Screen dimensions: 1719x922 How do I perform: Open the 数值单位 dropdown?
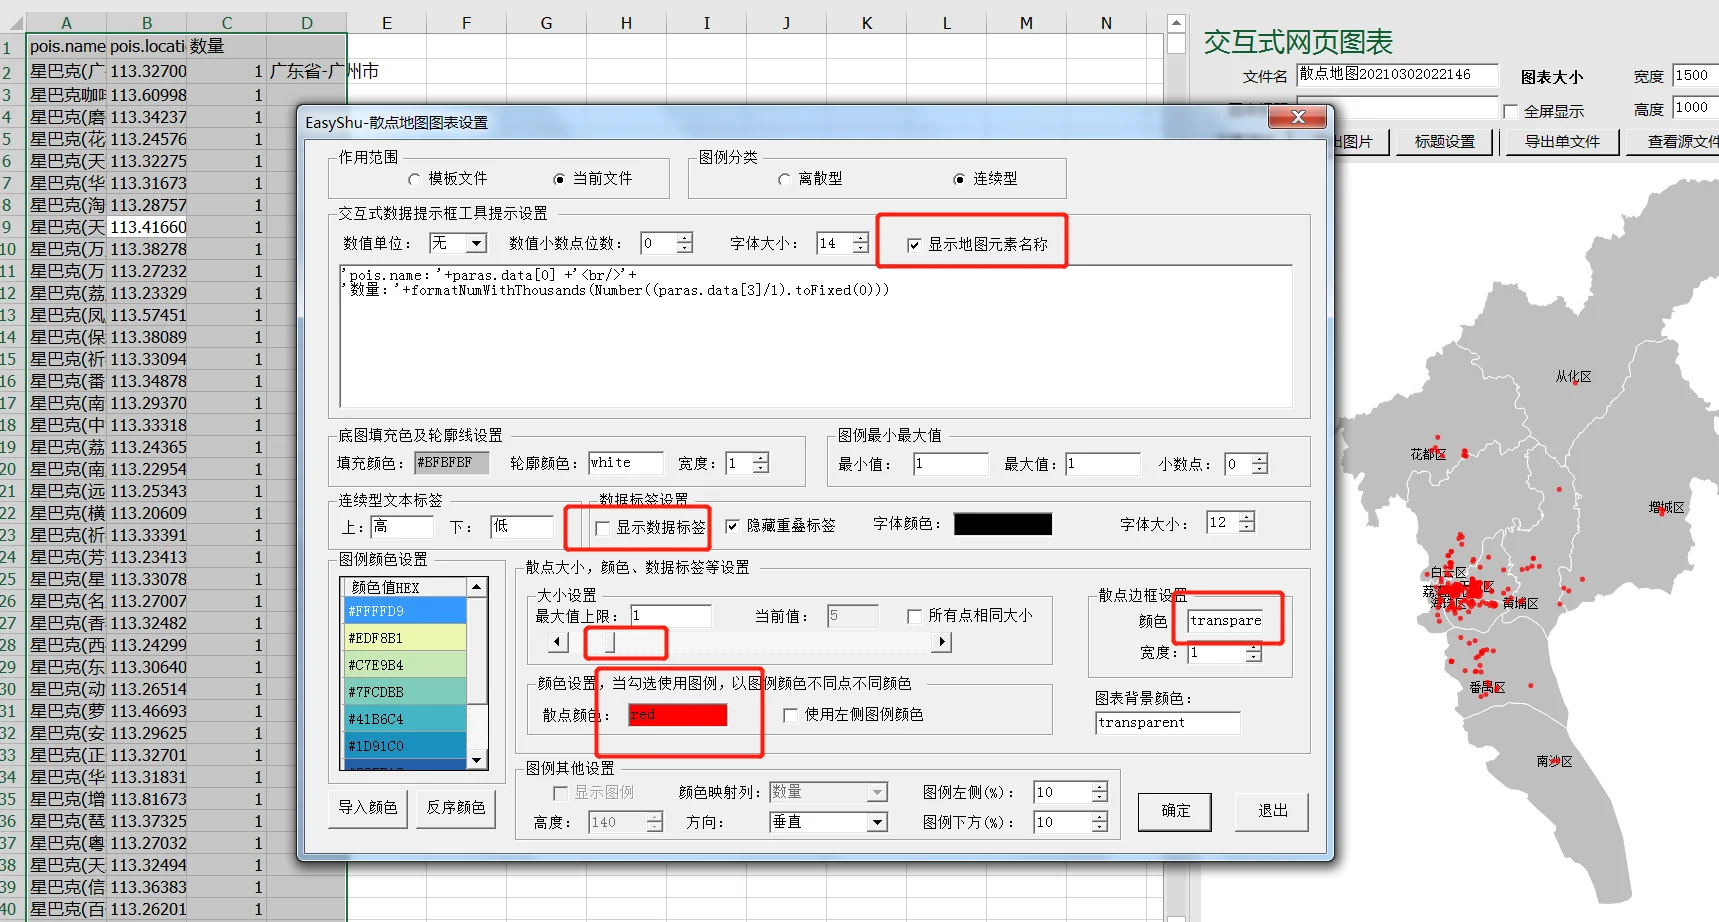(x=477, y=243)
